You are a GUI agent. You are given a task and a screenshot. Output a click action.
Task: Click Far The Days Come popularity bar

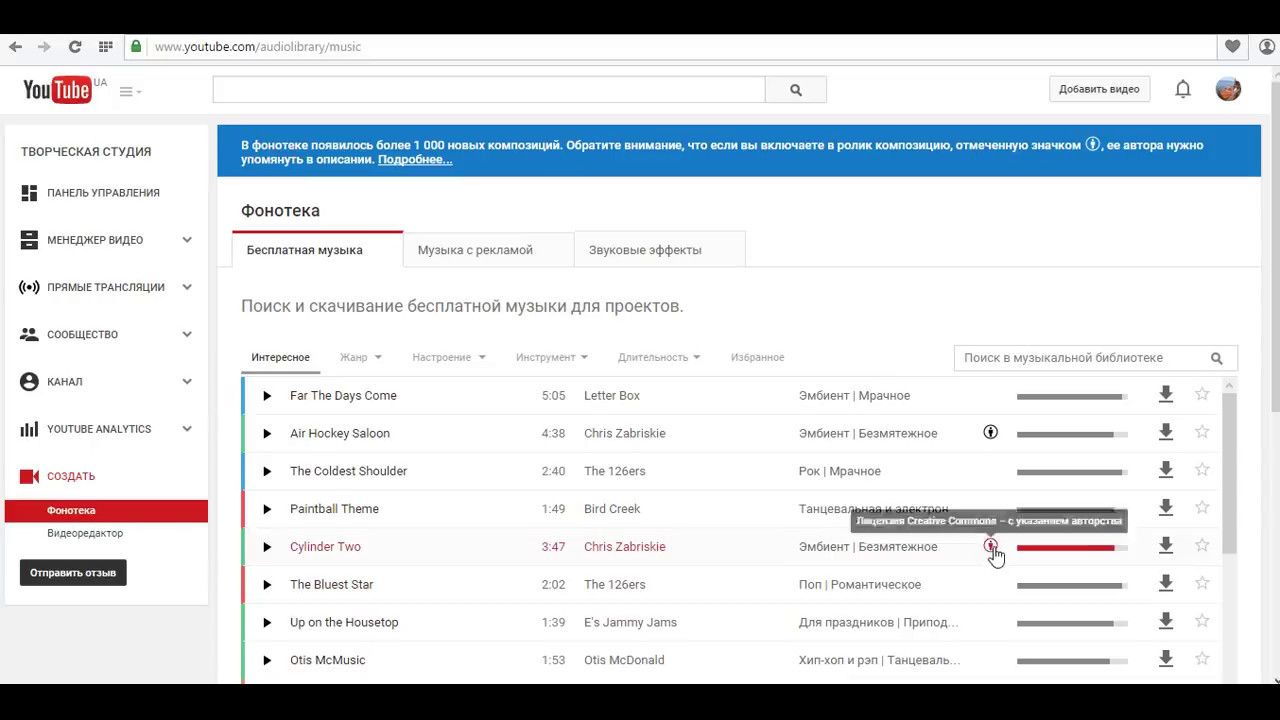[x=1072, y=397]
